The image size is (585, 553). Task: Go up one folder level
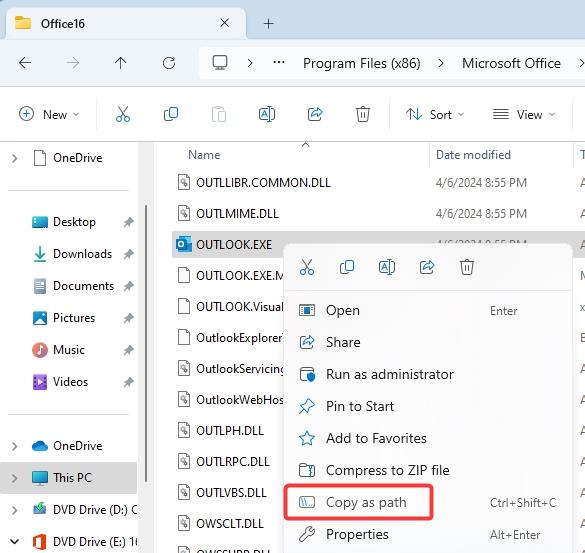click(121, 63)
